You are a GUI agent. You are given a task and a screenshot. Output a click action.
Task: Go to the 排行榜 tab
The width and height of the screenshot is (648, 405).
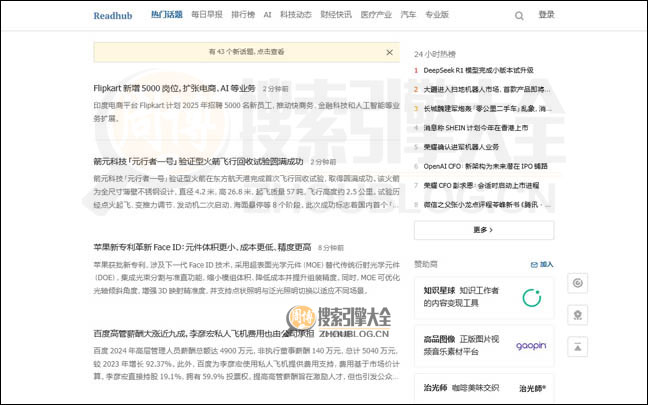click(243, 15)
